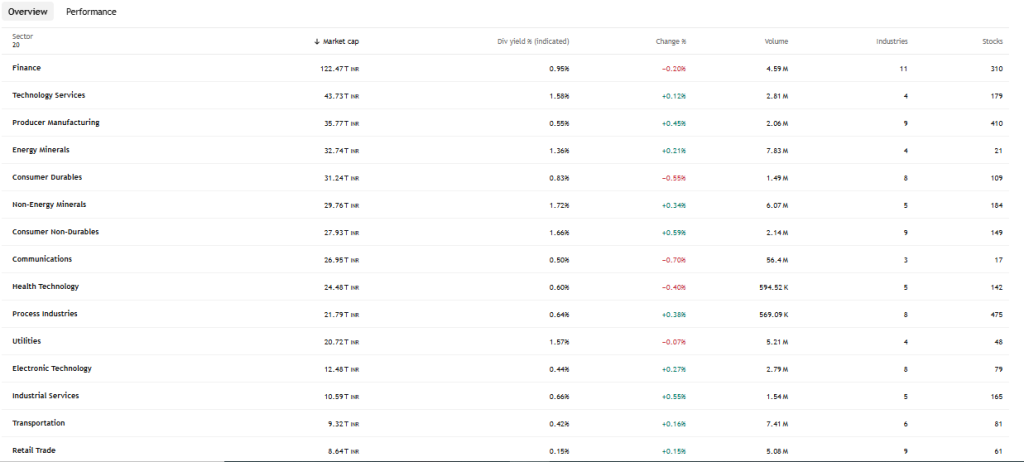This screenshot has width=1024, height=462.
Task: Click Consumer Non-Durables change value +0.59%
Action: [673, 233]
